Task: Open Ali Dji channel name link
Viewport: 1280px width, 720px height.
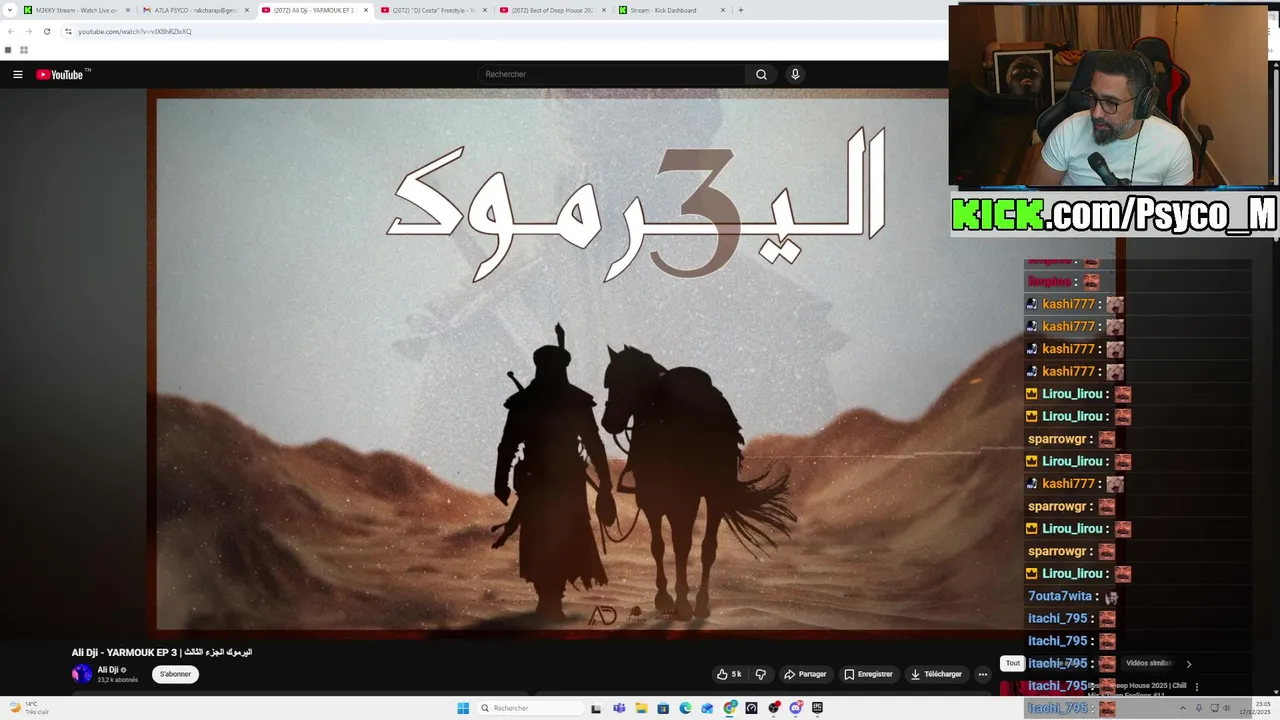Action: [x=108, y=670]
